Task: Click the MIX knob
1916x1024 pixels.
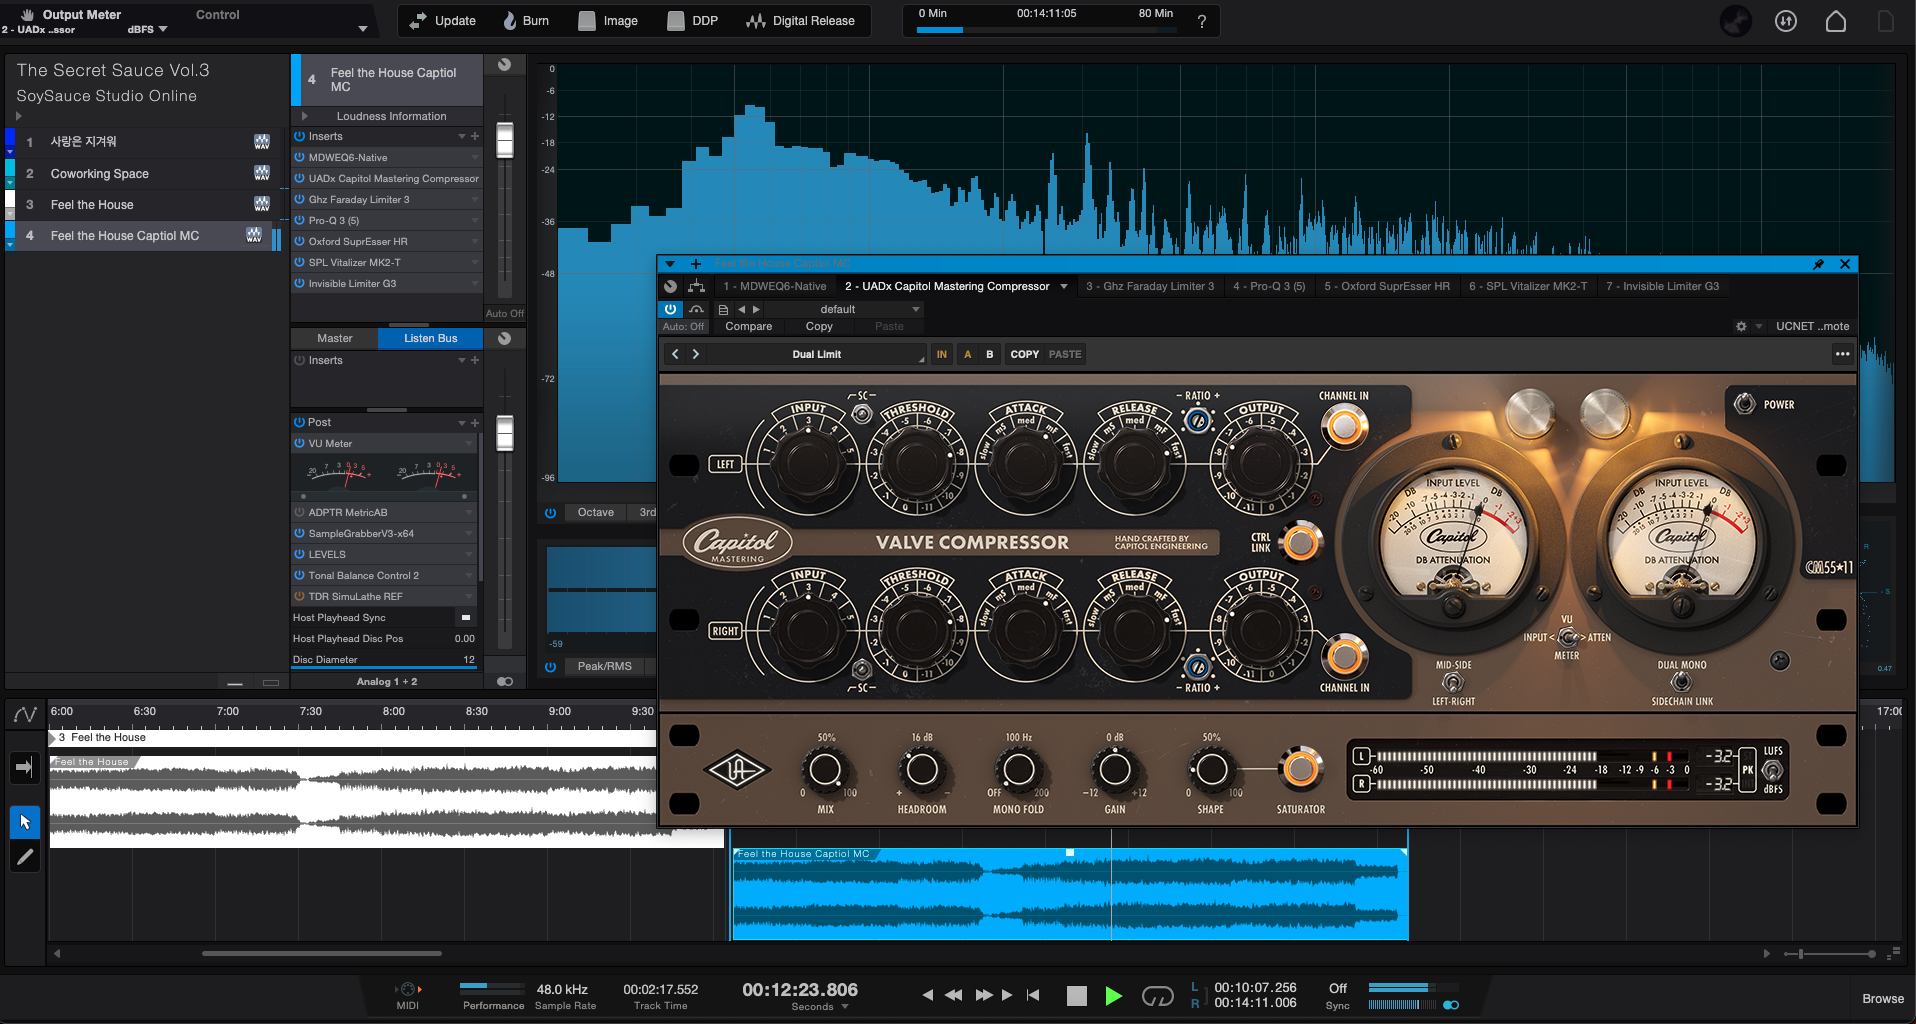Action: click(825, 770)
